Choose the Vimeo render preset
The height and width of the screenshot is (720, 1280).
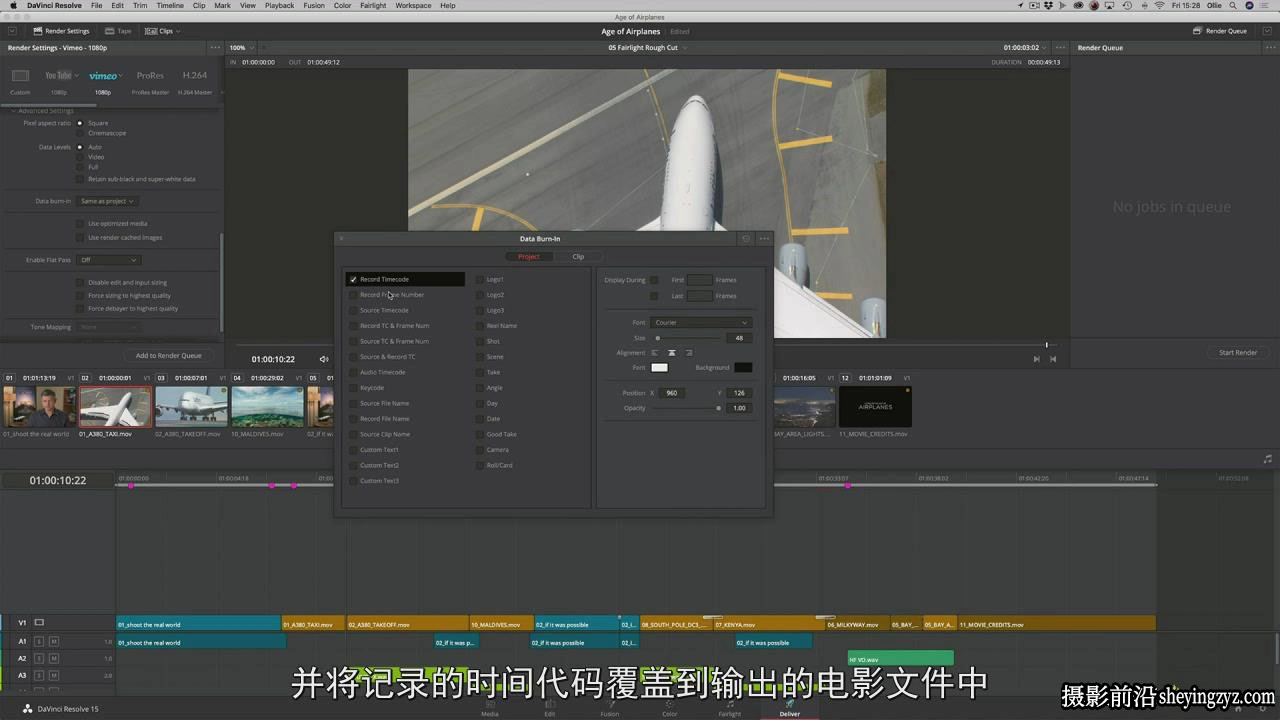coord(102,76)
